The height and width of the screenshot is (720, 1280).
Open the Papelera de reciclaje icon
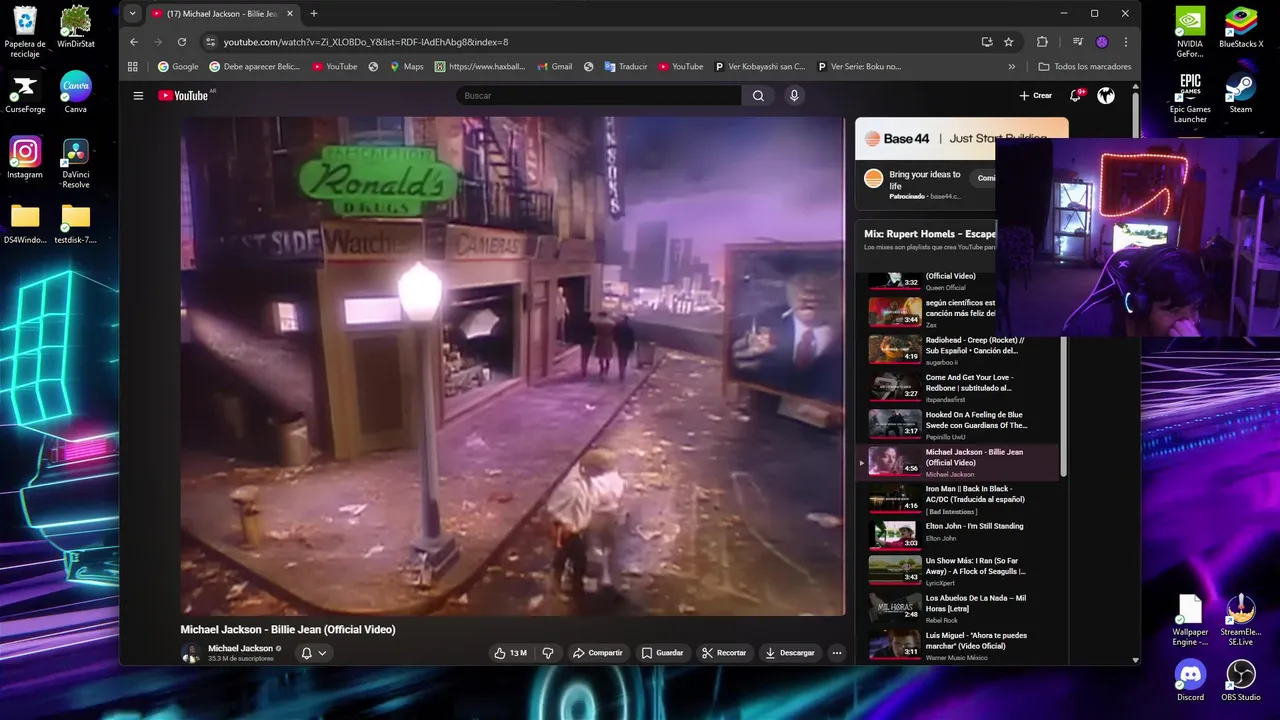(25, 33)
